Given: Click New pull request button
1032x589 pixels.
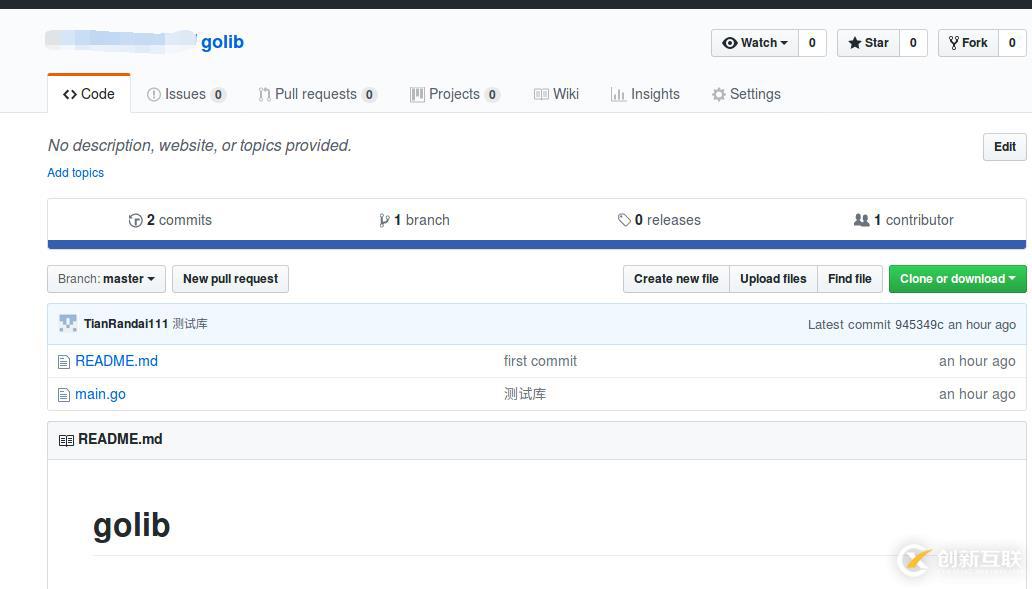Looking at the screenshot, I should 230,279.
